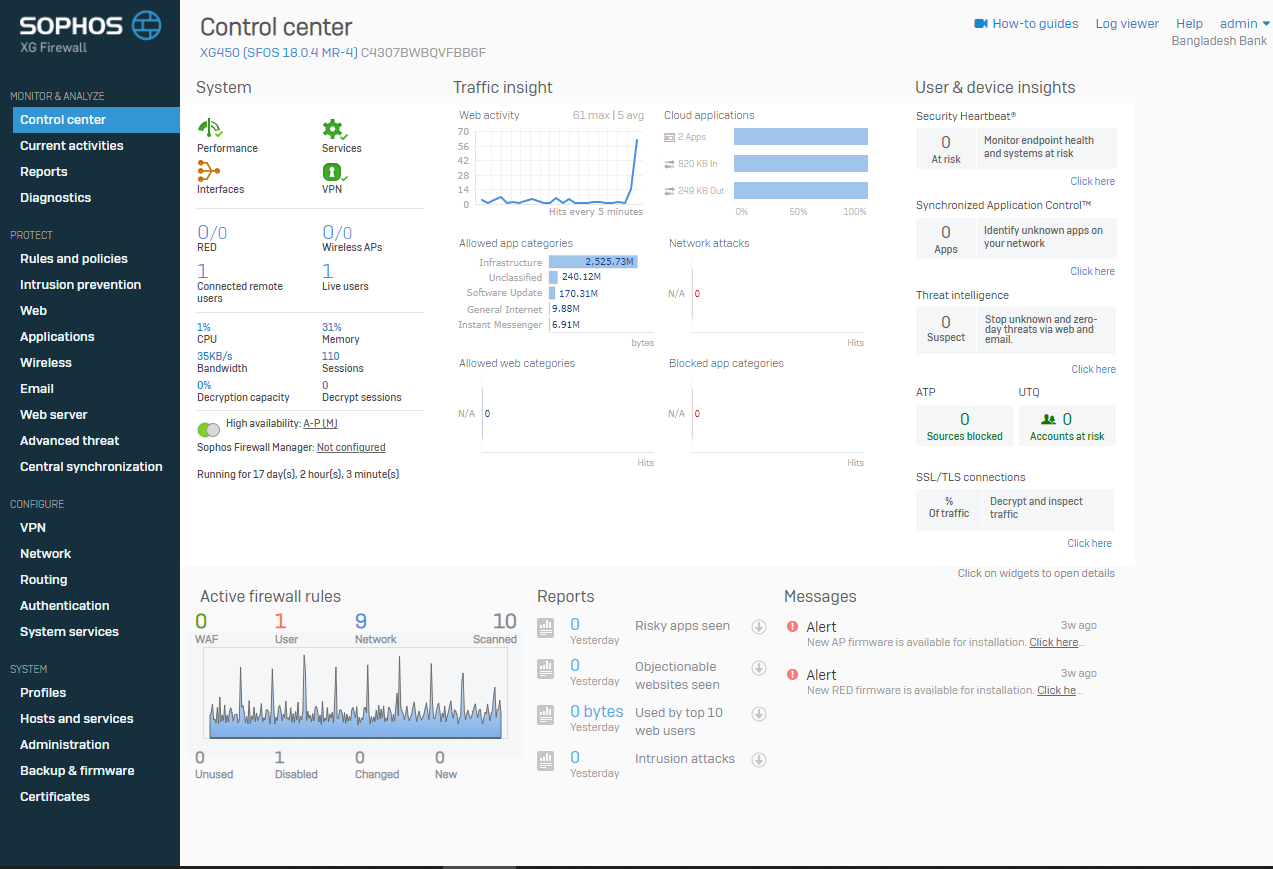Image resolution: width=1273 pixels, height=869 pixels.
Task: Open Intrusion prevention menu item
Action: pyautogui.click(x=81, y=285)
